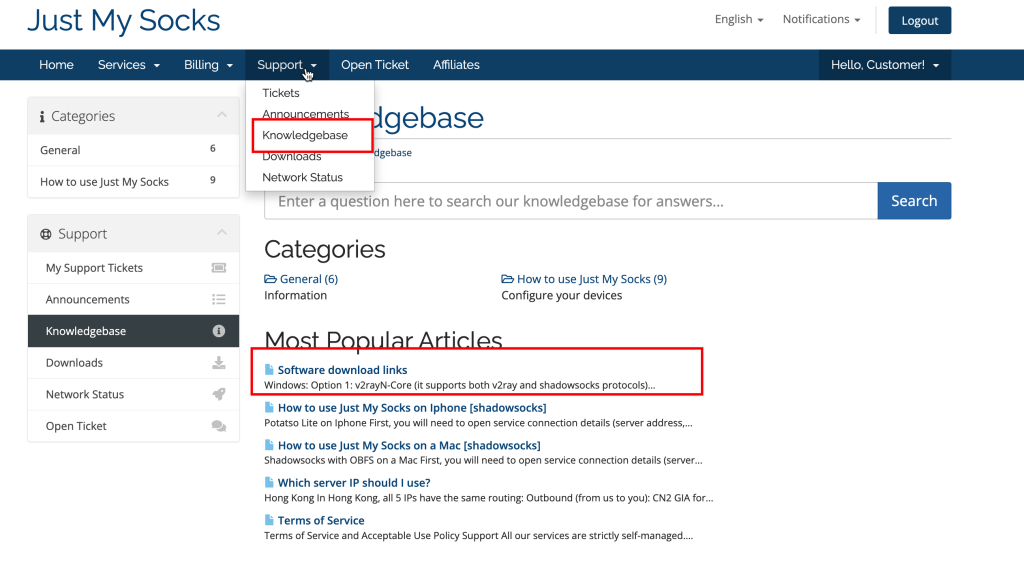The height and width of the screenshot is (563, 1024).
Task: Click document icon beside Terms of Service
Action: [x=269, y=520]
